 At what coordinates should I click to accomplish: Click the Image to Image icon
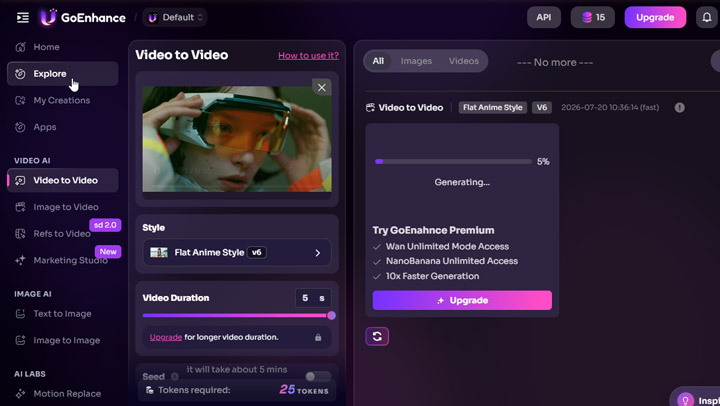(20, 340)
